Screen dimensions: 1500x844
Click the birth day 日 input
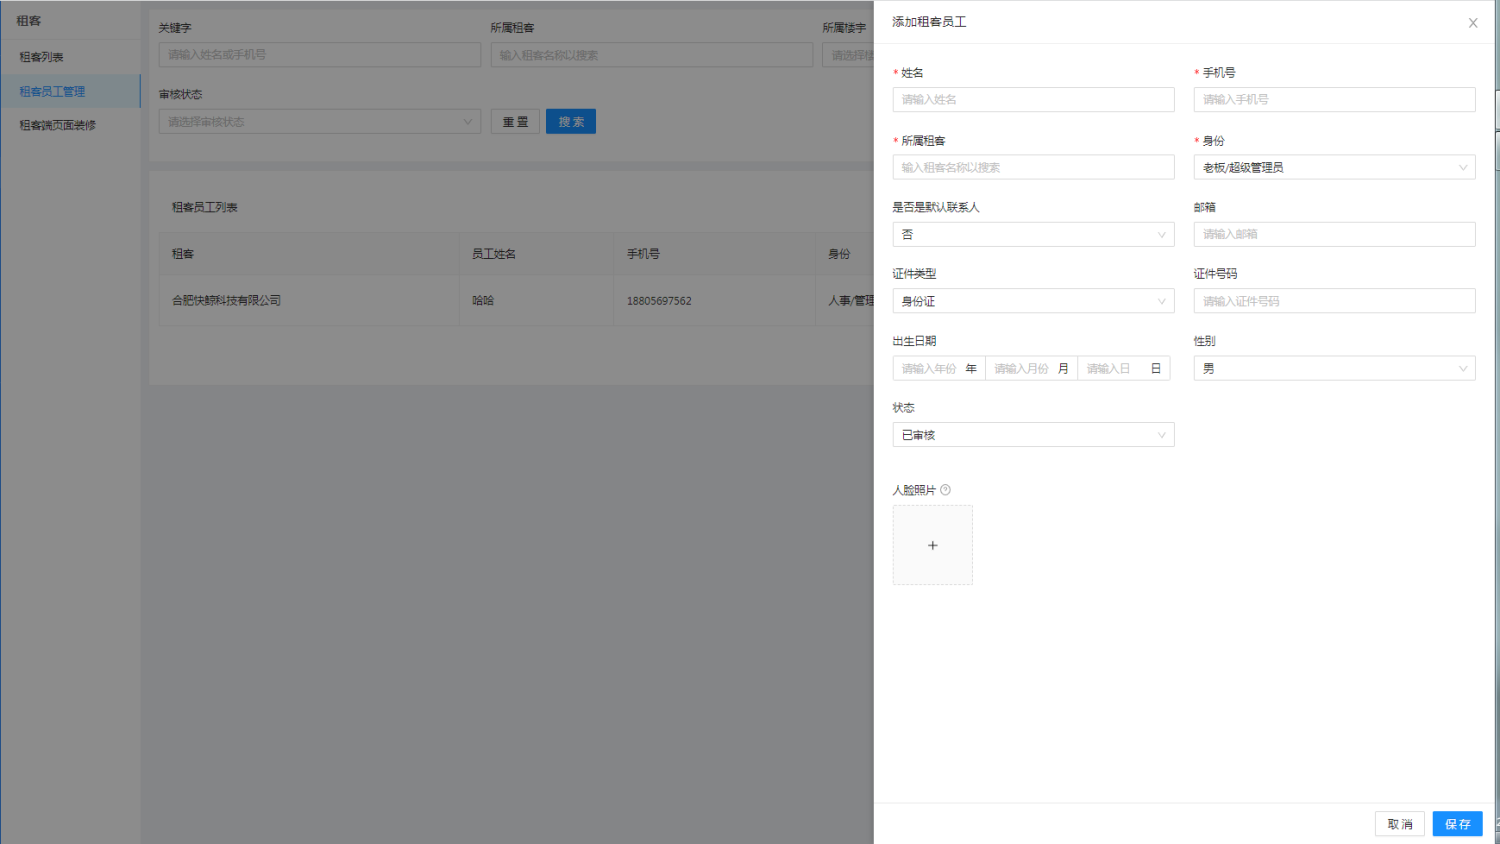[1123, 369]
